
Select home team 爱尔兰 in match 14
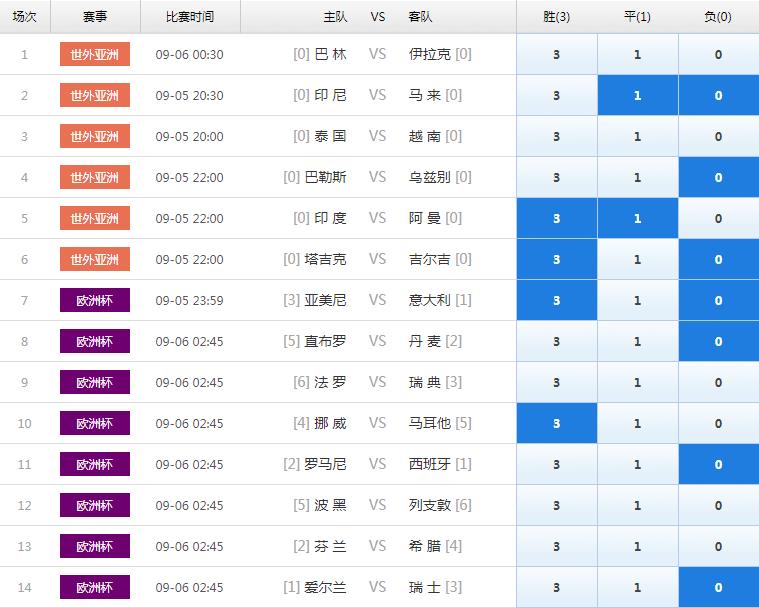[x=325, y=587]
